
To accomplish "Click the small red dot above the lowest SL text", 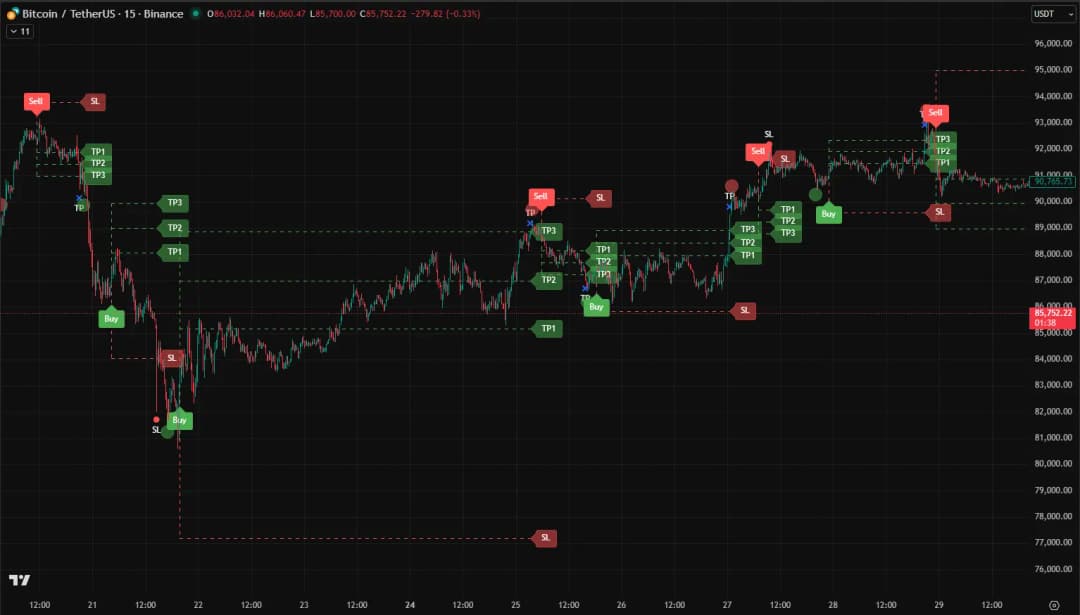I will (156, 419).
